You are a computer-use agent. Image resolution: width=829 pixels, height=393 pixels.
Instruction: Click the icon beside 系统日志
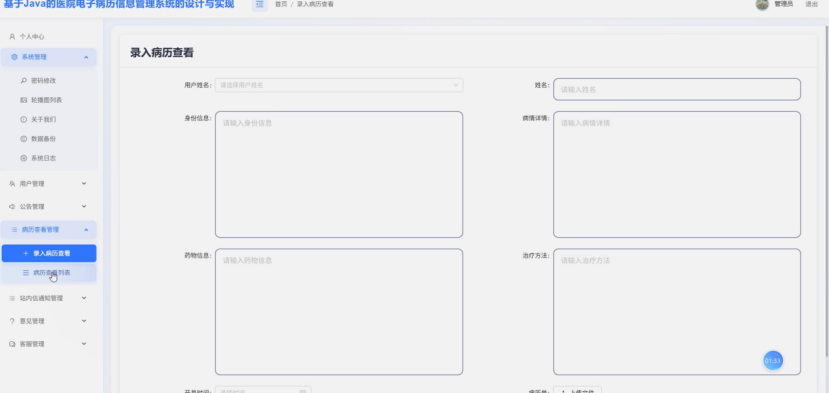point(23,158)
